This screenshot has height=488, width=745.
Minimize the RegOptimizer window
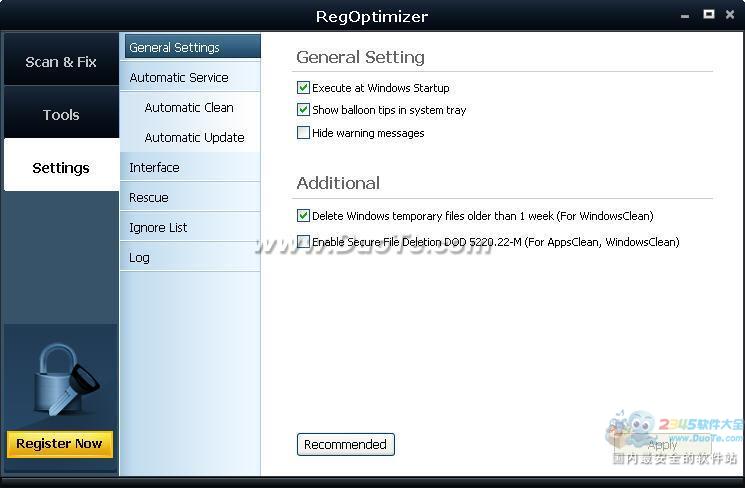[685, 16]
